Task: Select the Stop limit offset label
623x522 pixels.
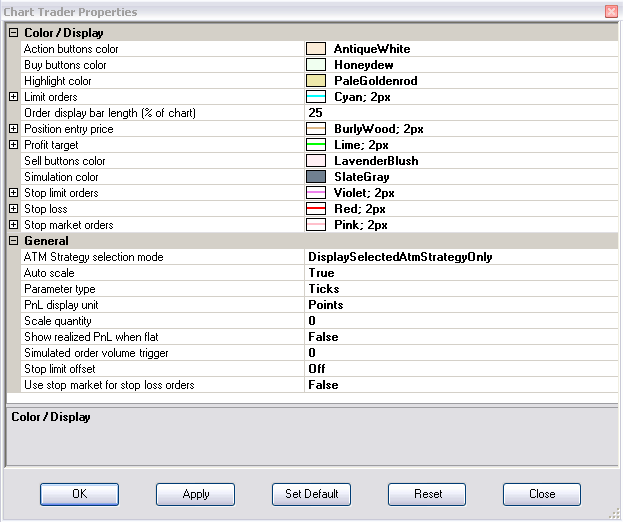Action: tap(60, 369)
